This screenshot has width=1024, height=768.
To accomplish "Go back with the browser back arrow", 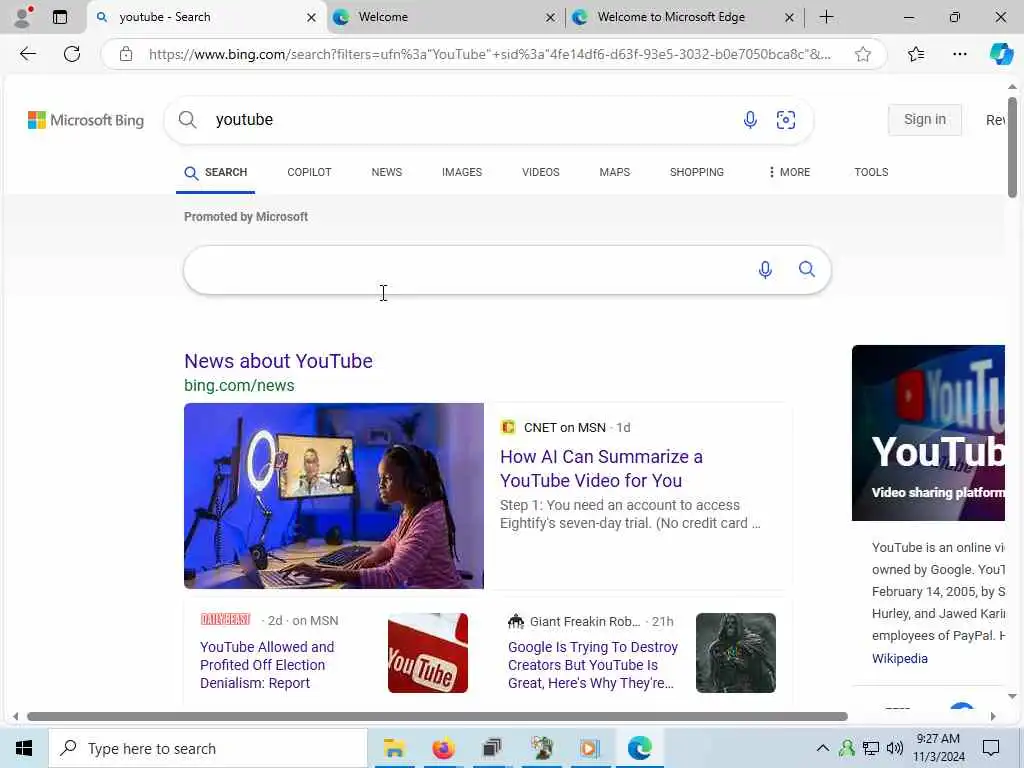I will point(27,54).
